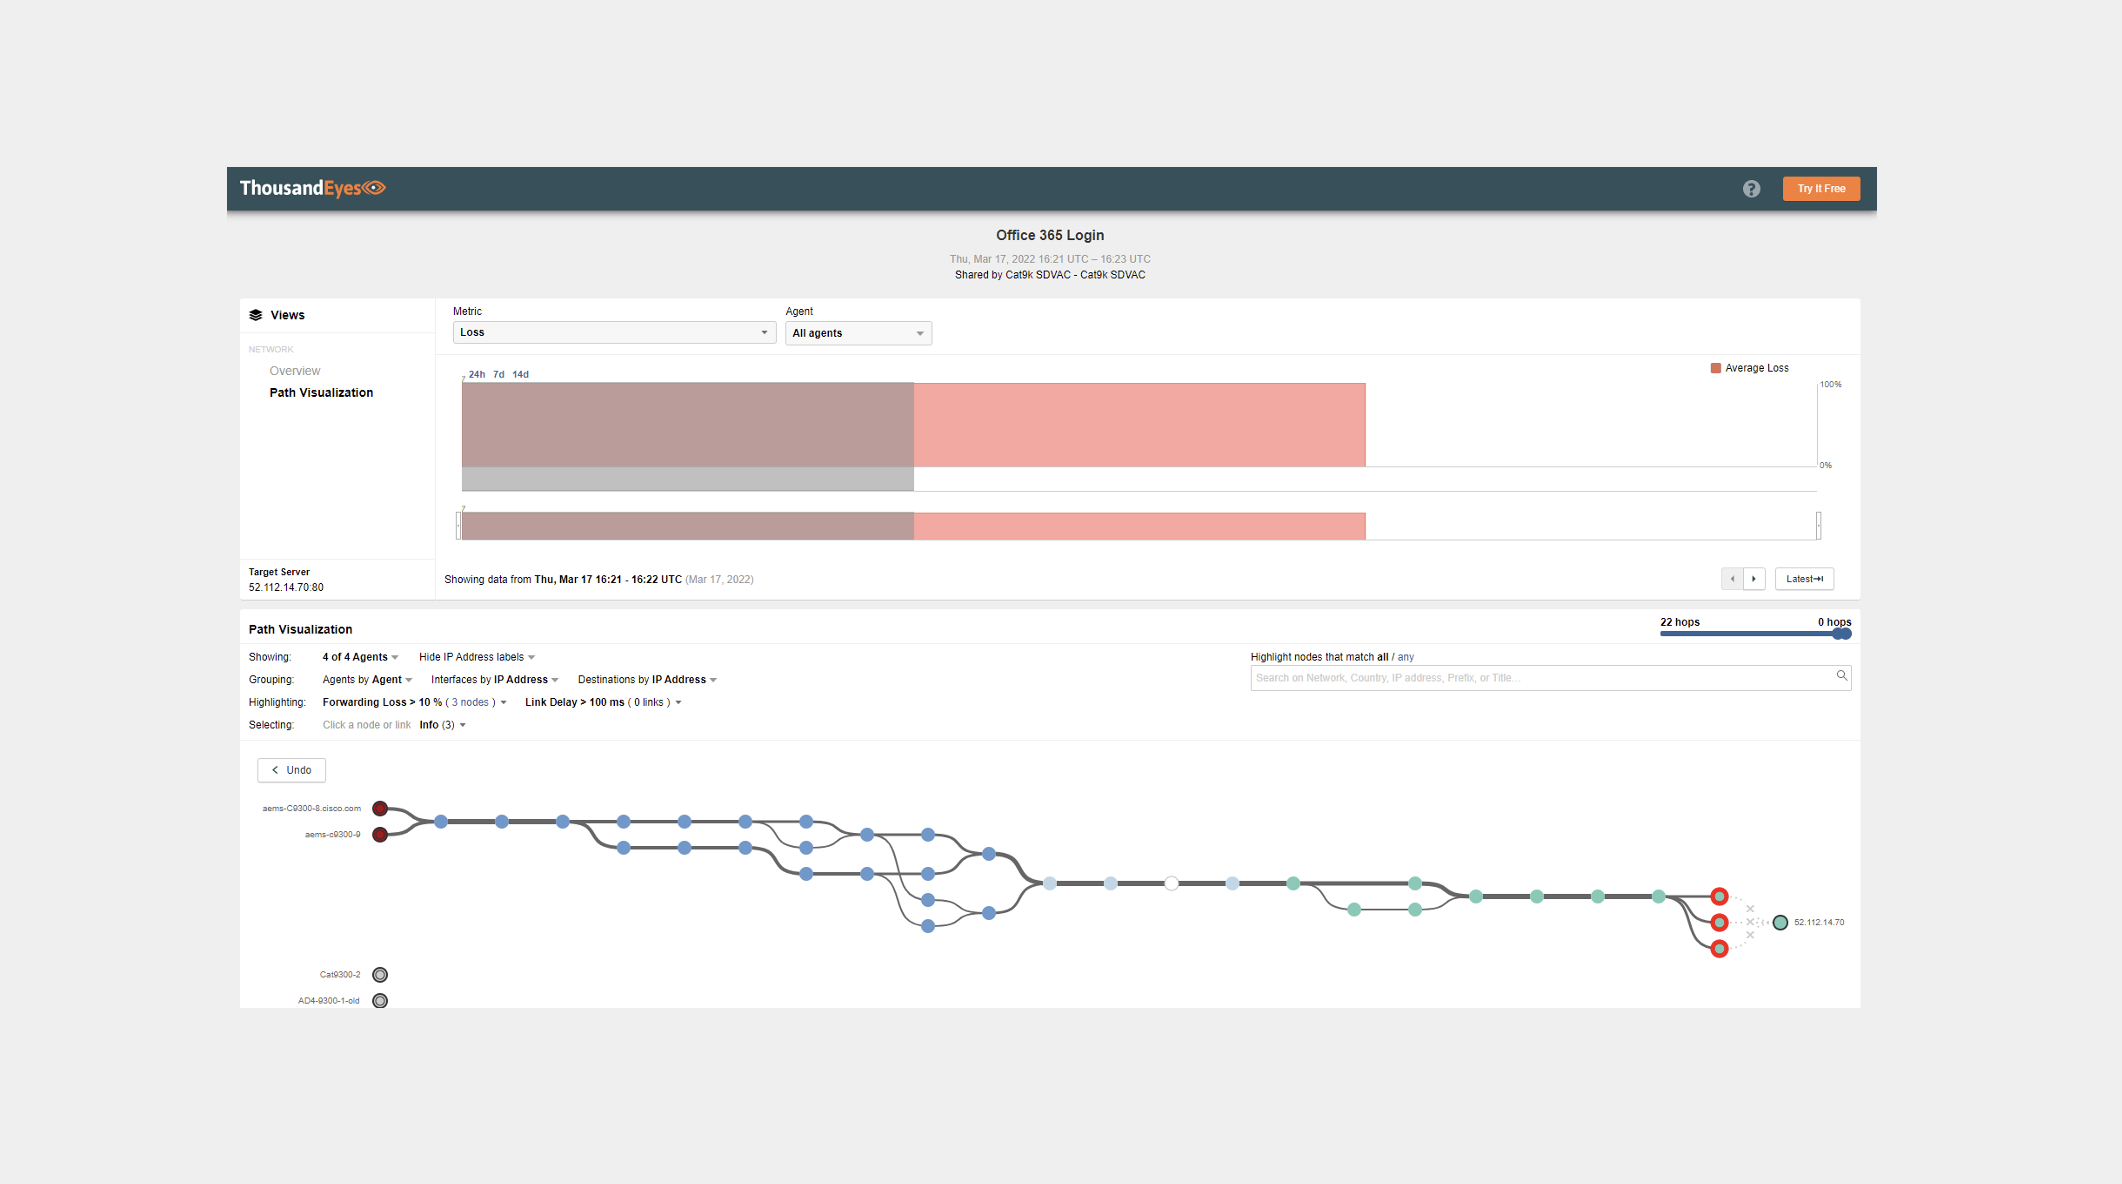Image resolution: width=2122 pixels, height=1184 pixels.
Task: Click the bottom red-highlighted loss node
Action: pos(1719,948)
